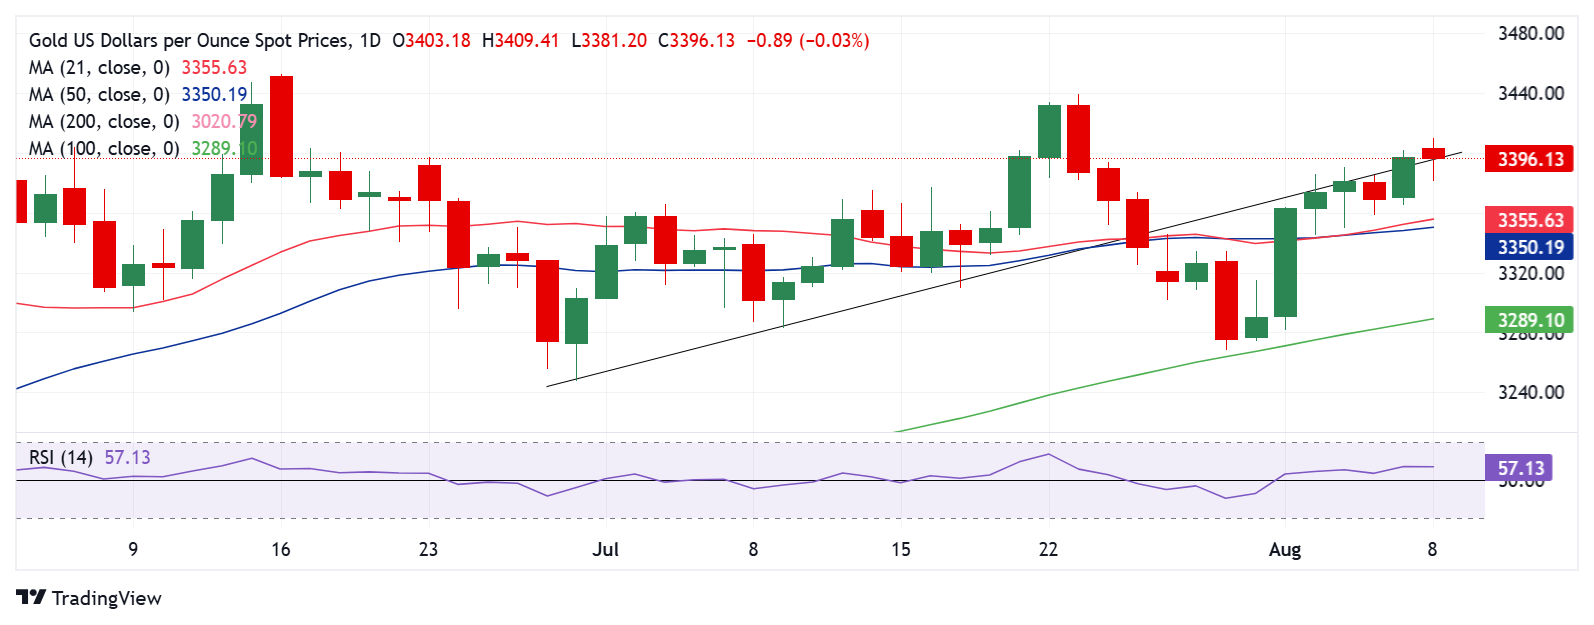1594x625 pixels.
Task: Click the 3480.00 price axis label
Action: tap(1530, 33)
